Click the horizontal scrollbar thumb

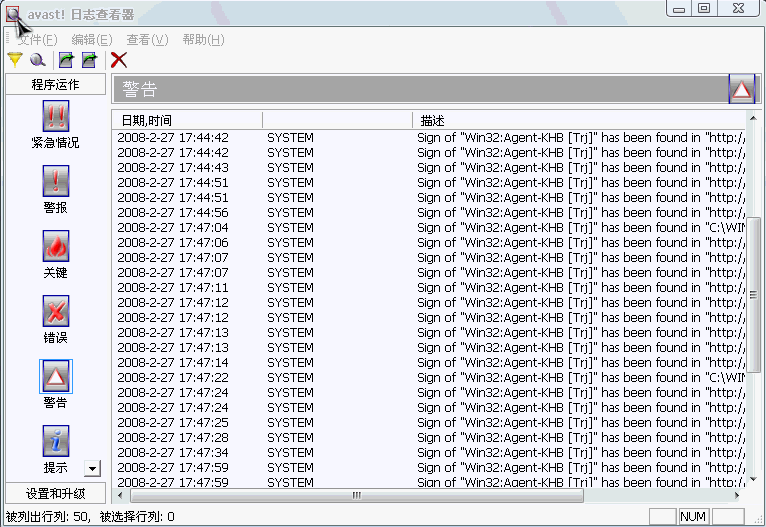click(357, 495)
